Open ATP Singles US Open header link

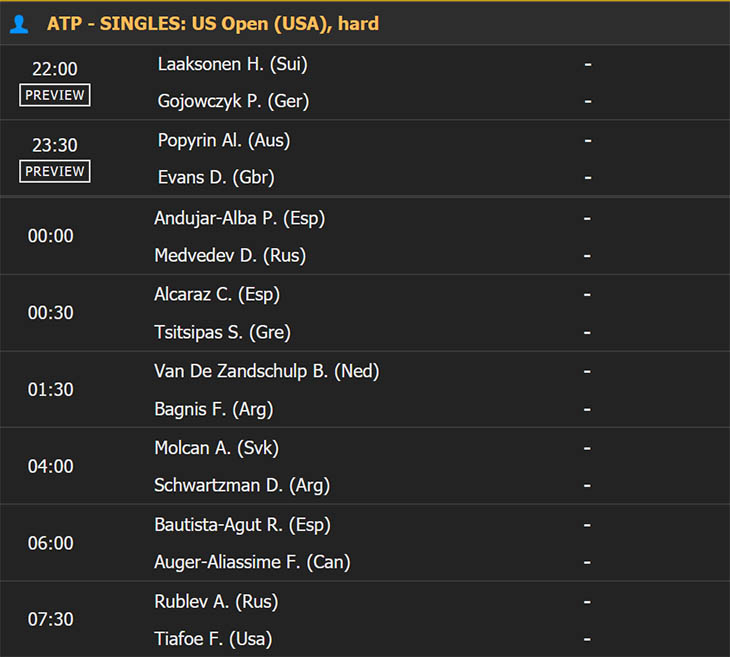(213, 24)
